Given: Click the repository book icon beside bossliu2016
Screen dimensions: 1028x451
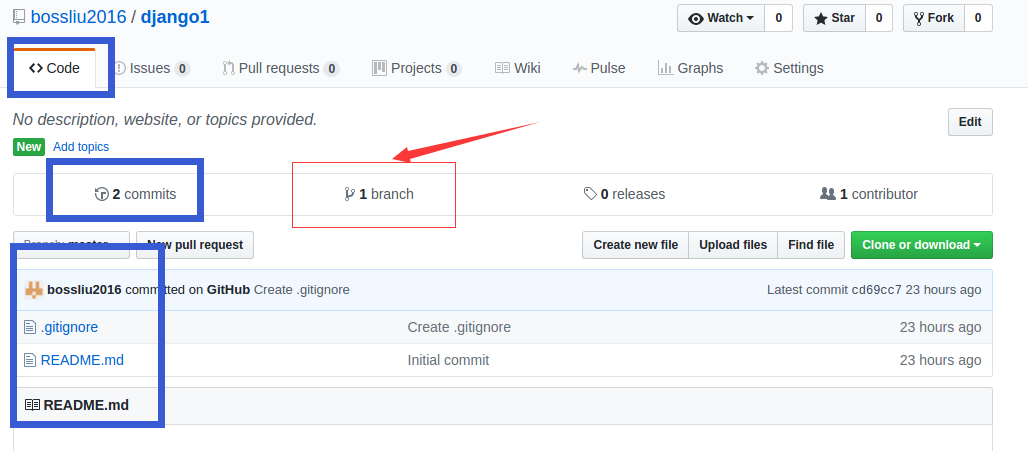Looking at the screenshot, I should point(19,17).
